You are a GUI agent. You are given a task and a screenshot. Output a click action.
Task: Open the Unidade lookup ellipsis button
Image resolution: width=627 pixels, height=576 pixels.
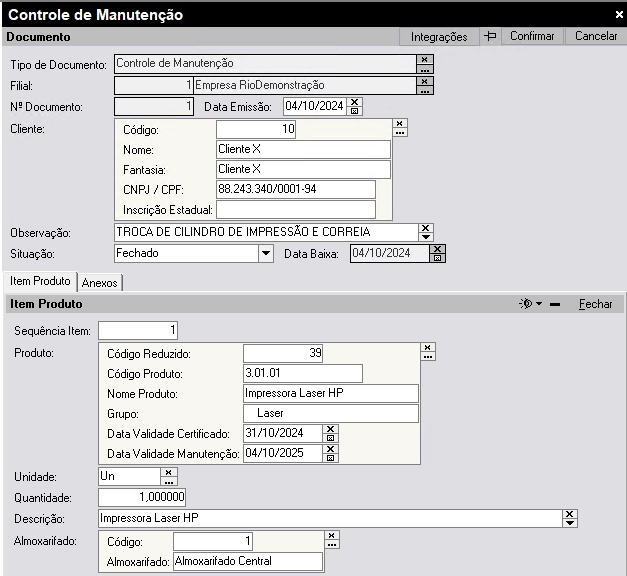click(169, 481)
